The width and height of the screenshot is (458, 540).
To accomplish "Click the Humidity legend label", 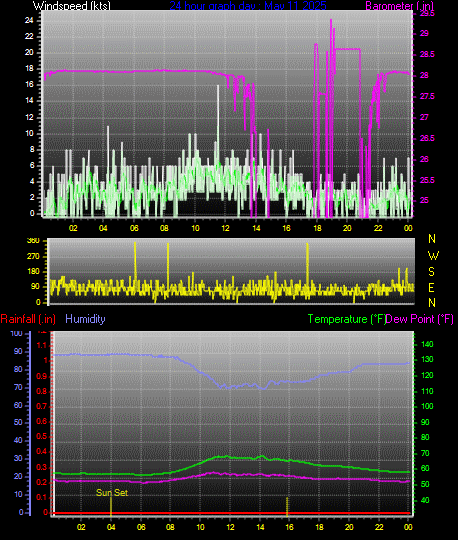I will point(85,319).
